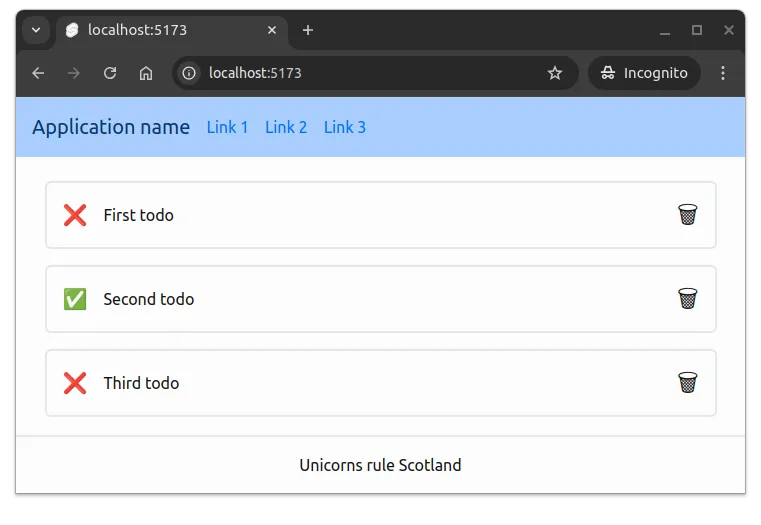Select the localhost:5173 browser tab
Viewport: 761px width, 525px height.
coord(160,30)
